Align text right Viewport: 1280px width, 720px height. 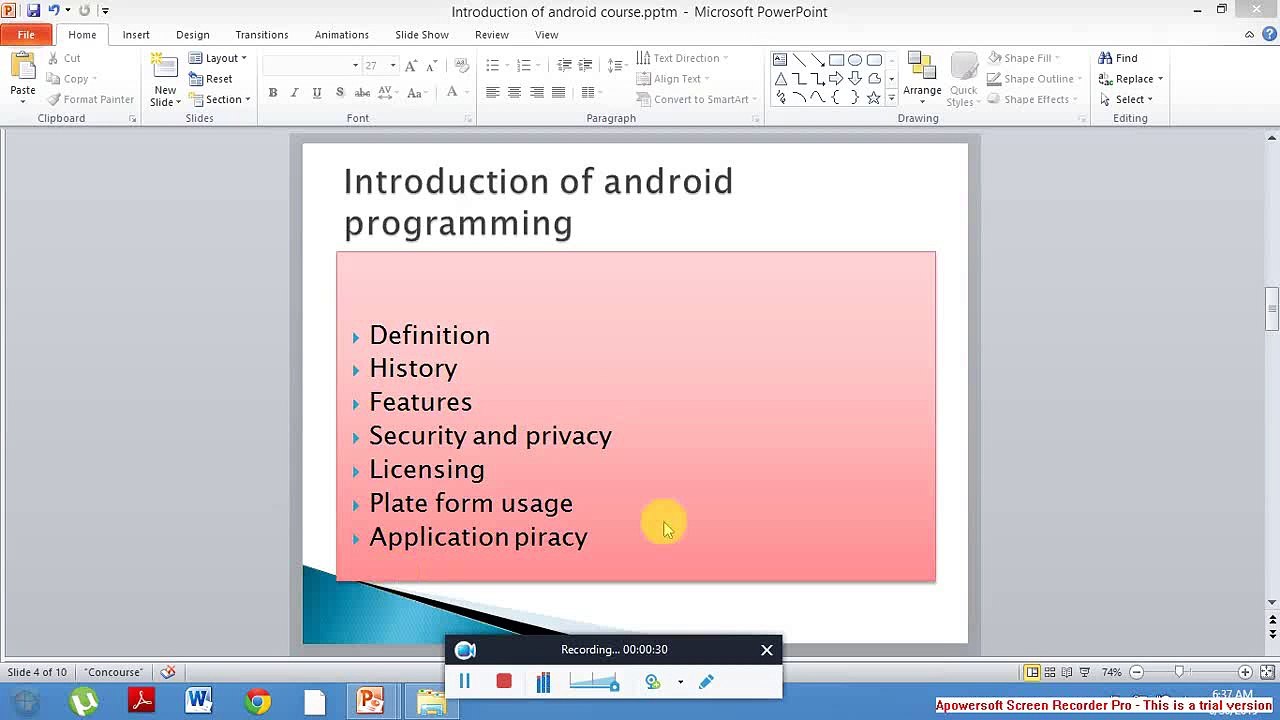[x=537, y=93]
